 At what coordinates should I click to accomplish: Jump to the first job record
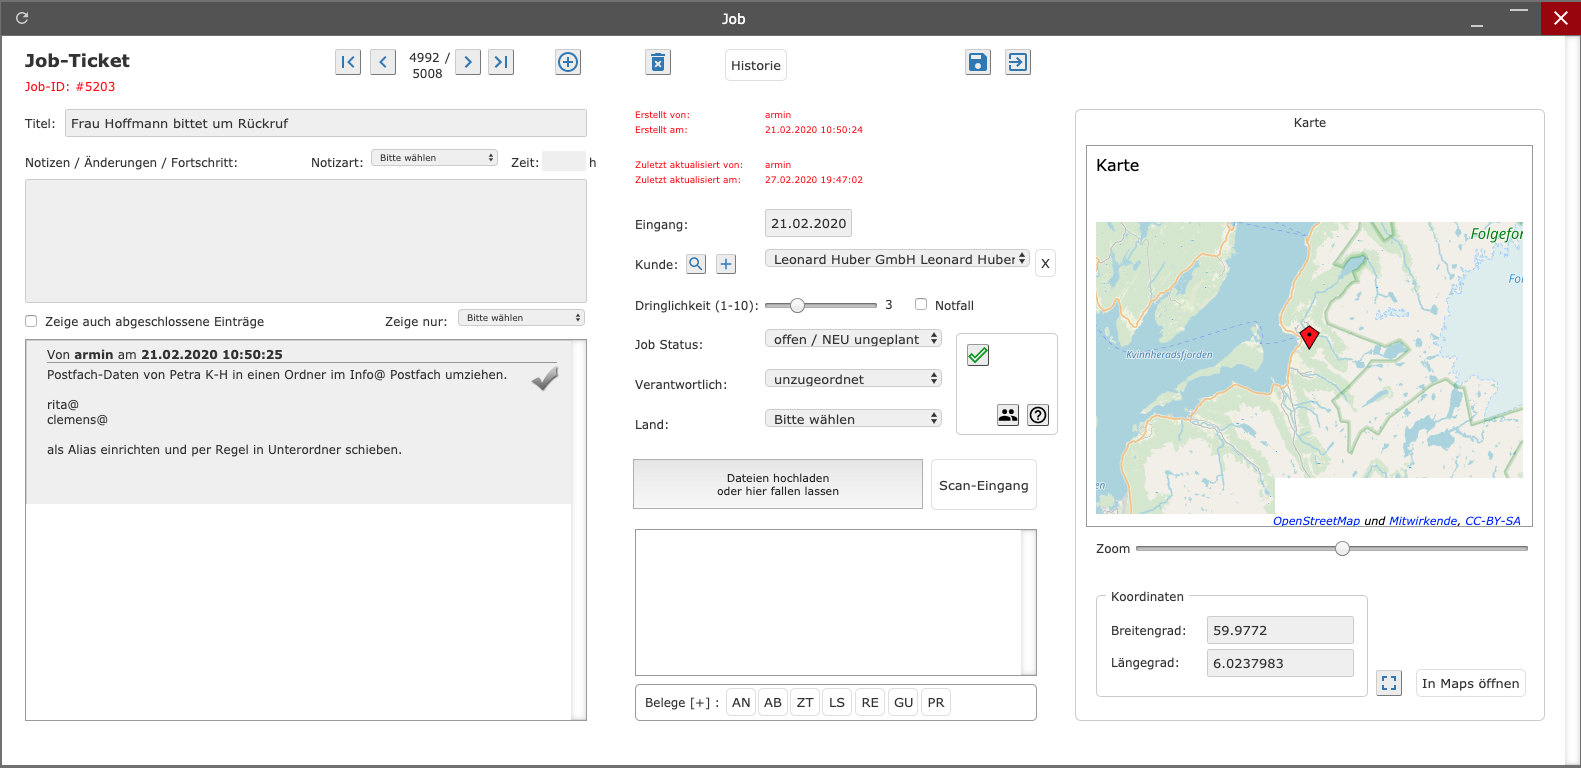point(348,62)
